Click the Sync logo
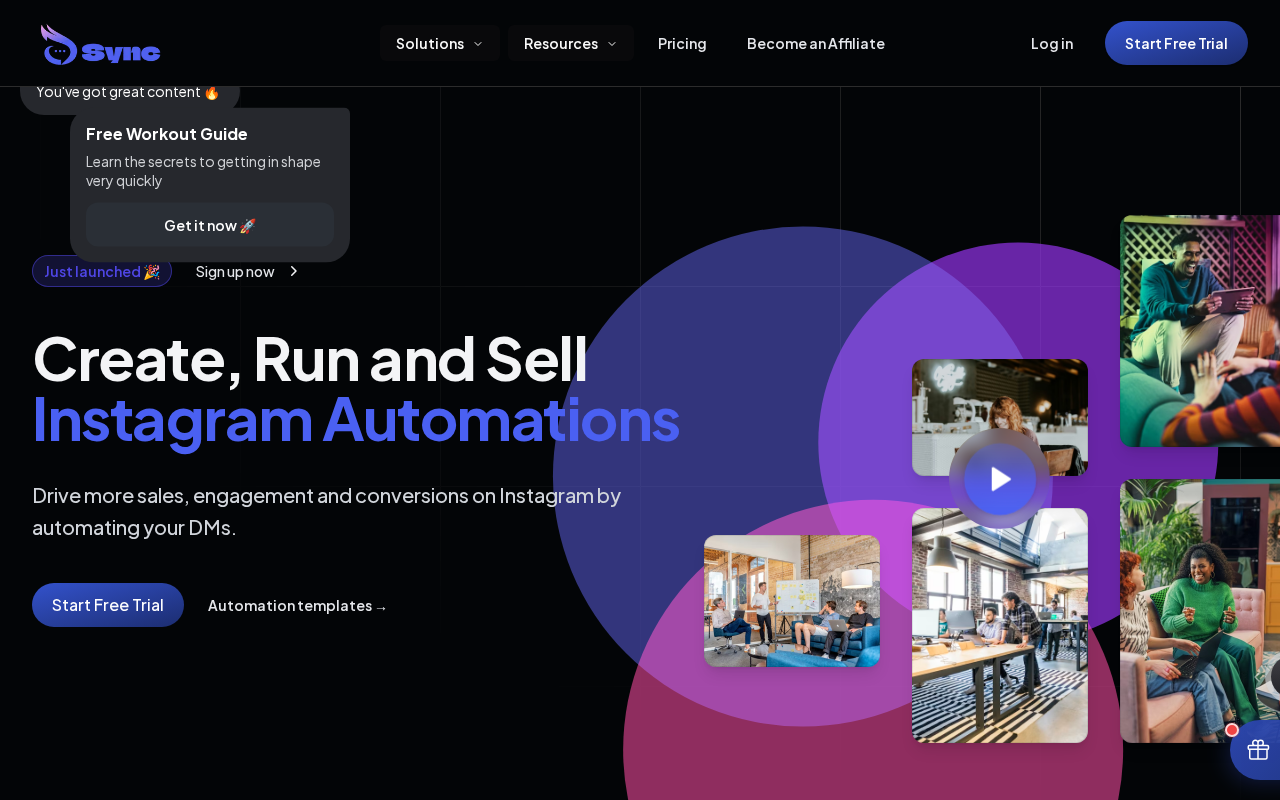The width and height of the screenshot is (1280, 800). click(100, 44)
